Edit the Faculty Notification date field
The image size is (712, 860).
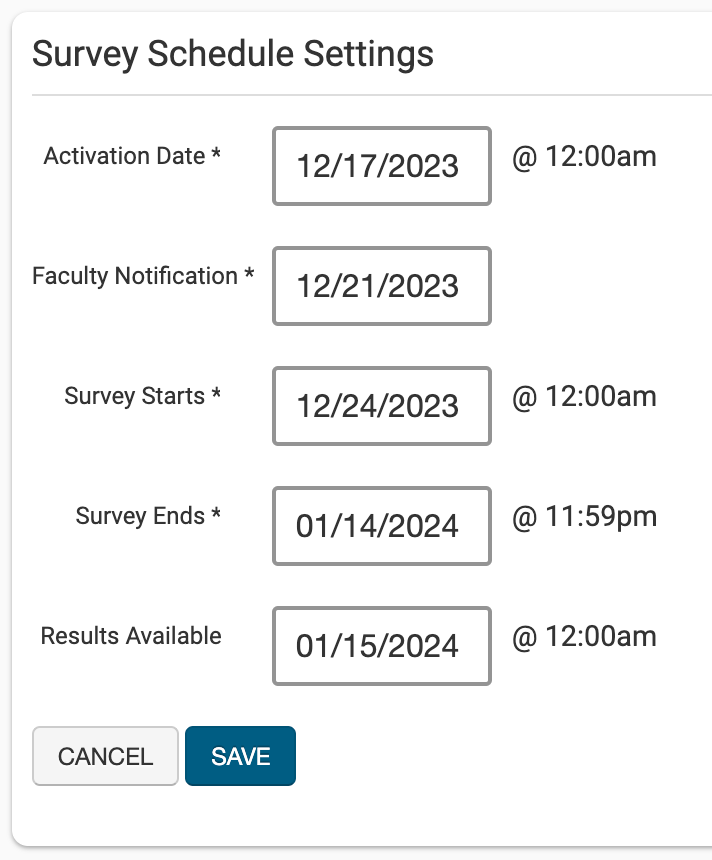point(381,286)
